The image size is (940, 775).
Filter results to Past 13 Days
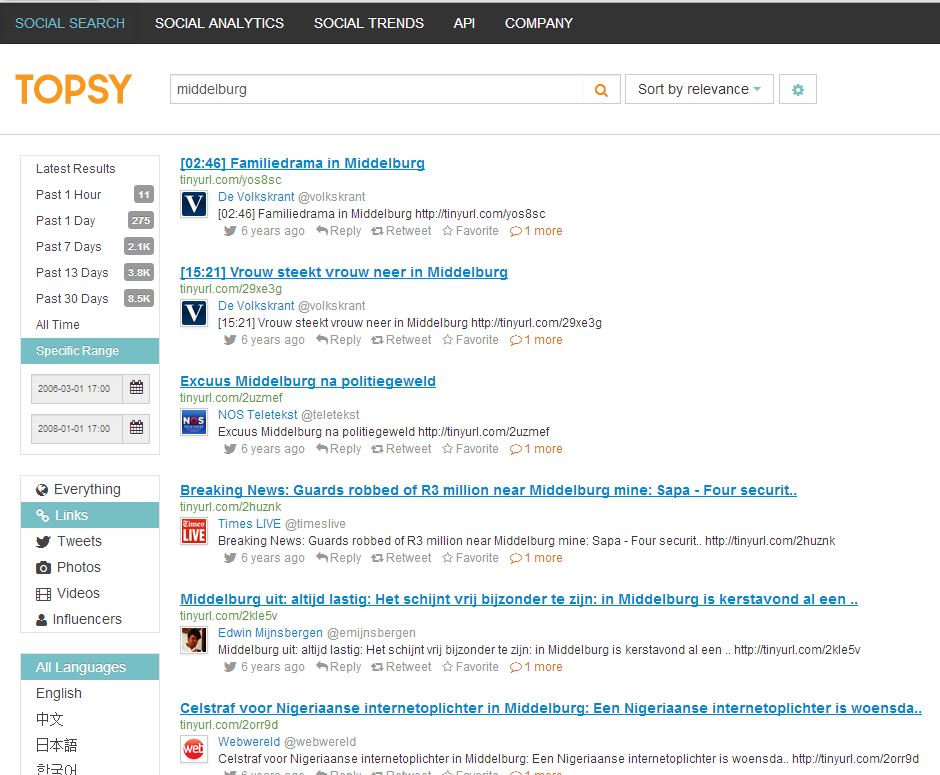90,272
